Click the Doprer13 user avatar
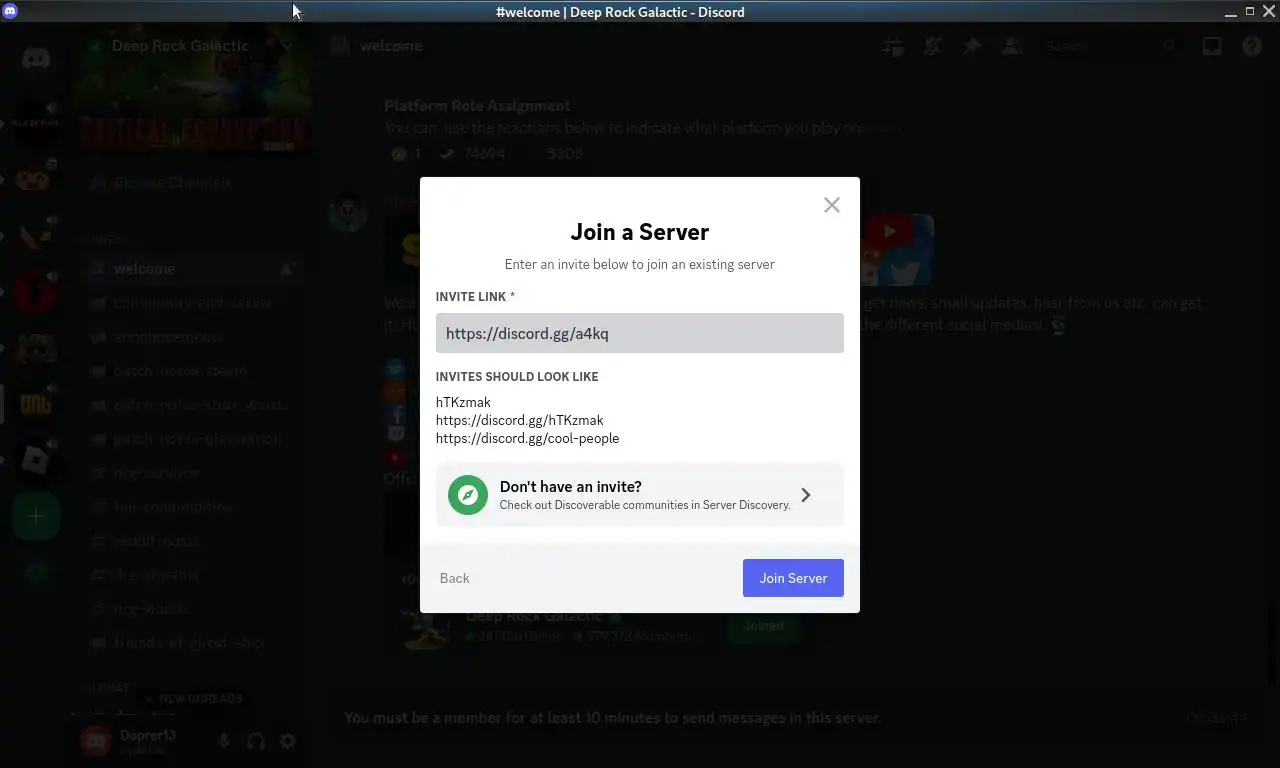 96,741
